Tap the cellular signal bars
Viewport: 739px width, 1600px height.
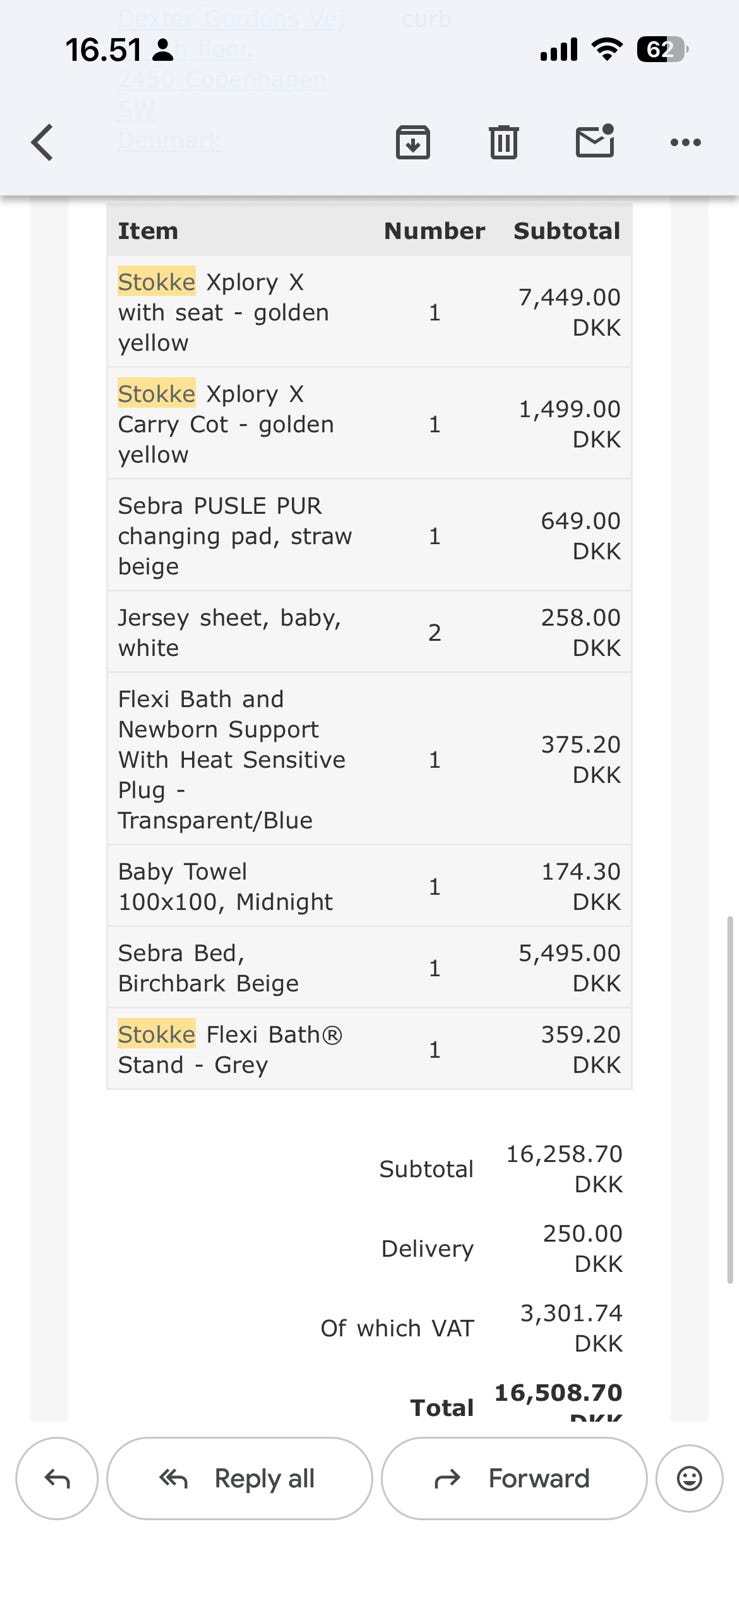tap(558, 50)
